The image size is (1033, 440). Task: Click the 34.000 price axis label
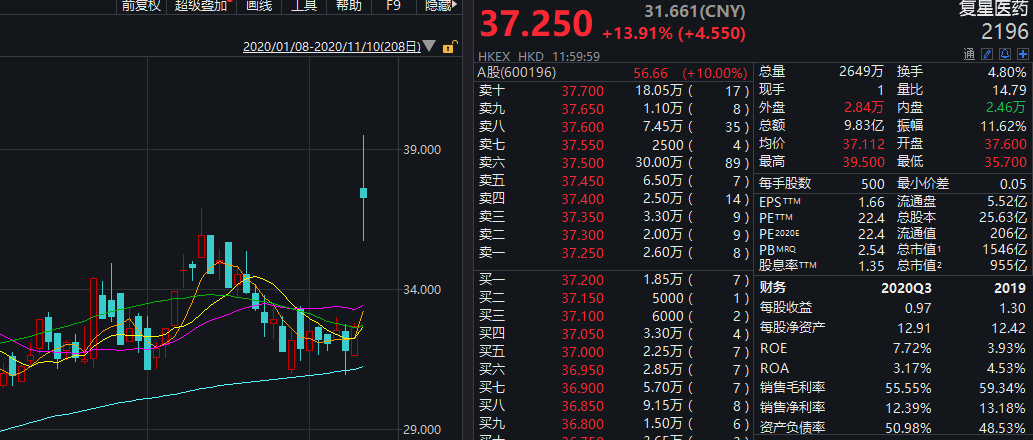click(x=422, y=290)
